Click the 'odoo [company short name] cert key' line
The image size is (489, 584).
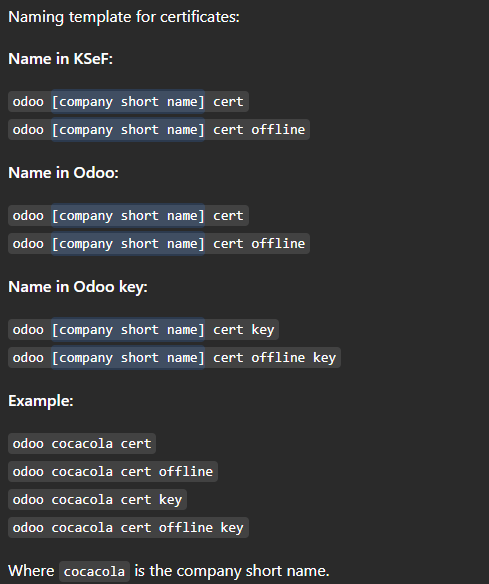(143, 330)
